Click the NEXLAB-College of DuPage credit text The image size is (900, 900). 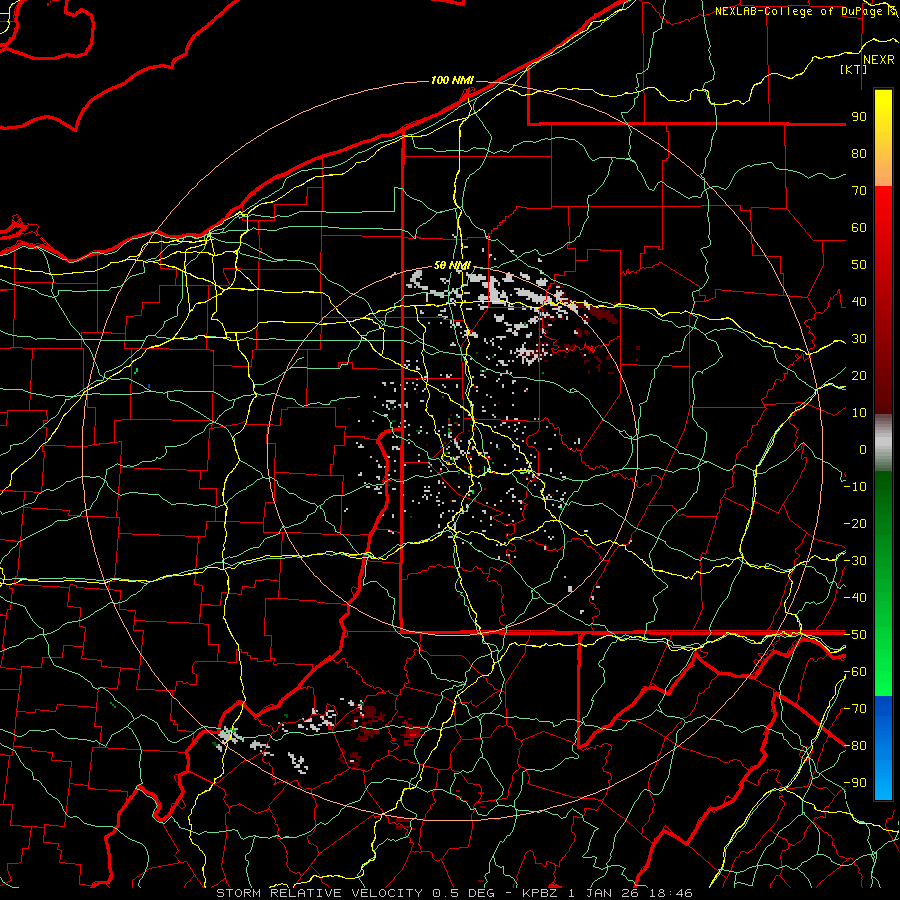pos(798,11)
